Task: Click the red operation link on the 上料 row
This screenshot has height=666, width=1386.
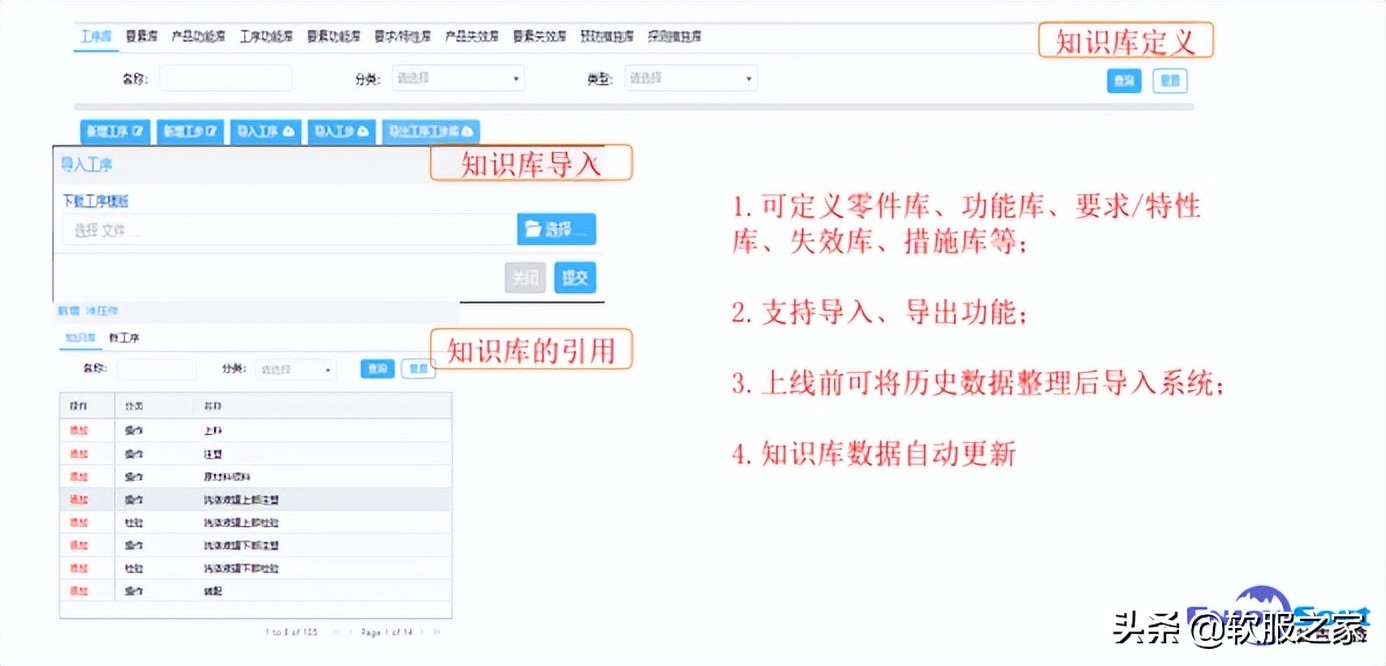Action: coord(78,428)
